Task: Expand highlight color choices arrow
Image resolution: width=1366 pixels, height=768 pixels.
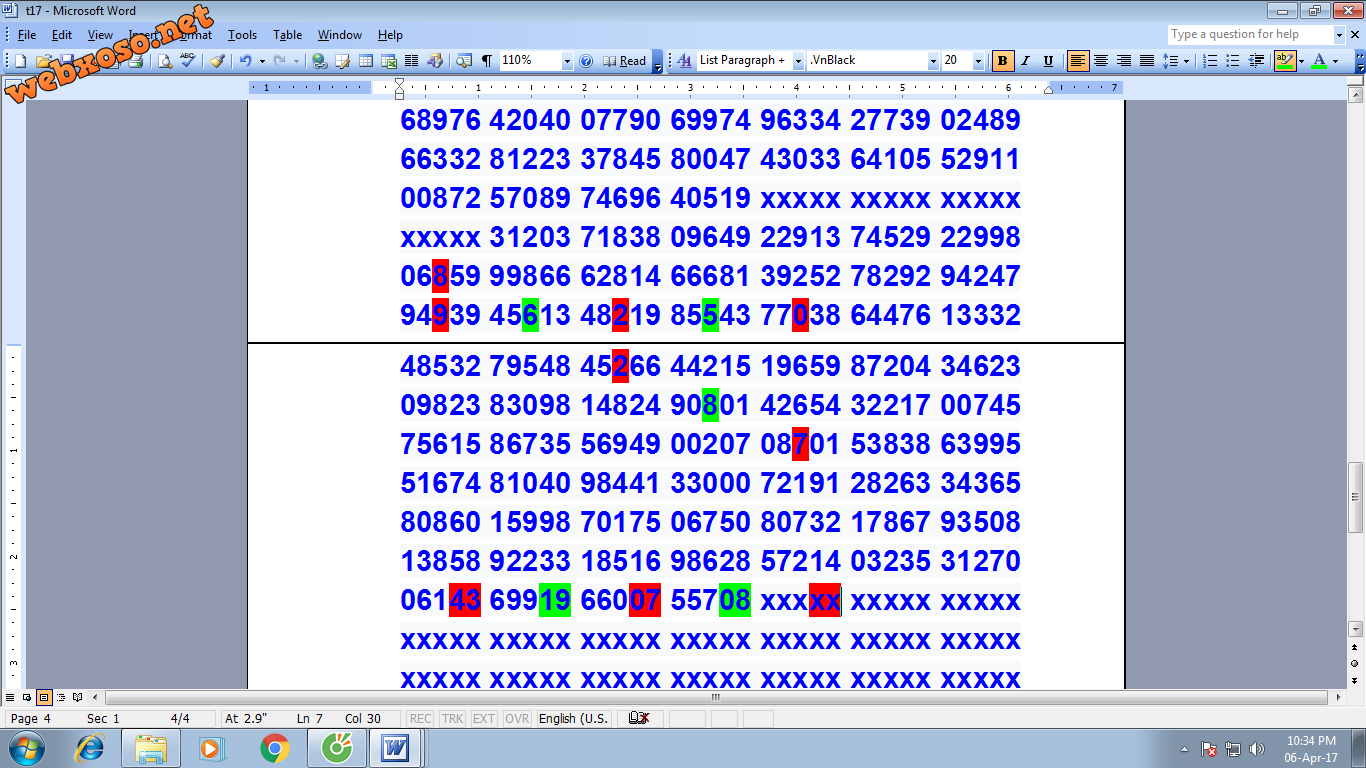Action: [1301, 61]
